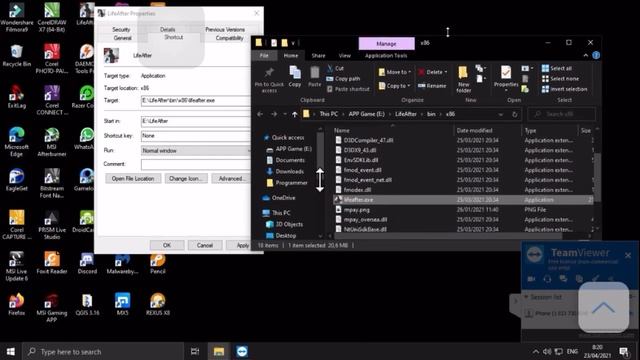Screen dimensions: 640x360
Task: Open the Explorer File menu
Action: (264, 56)
